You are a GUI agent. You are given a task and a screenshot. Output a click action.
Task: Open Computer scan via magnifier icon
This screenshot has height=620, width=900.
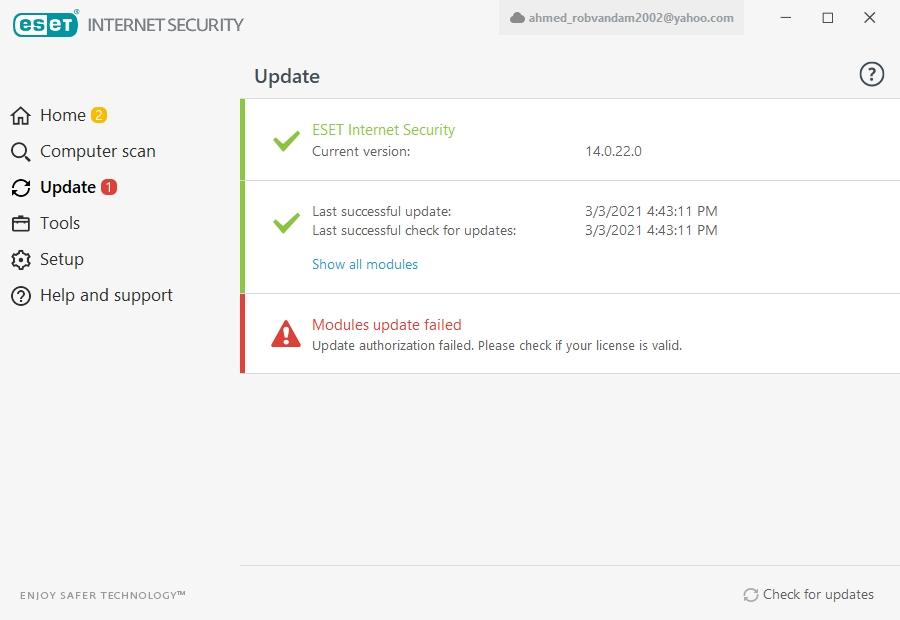click(21, 152)
